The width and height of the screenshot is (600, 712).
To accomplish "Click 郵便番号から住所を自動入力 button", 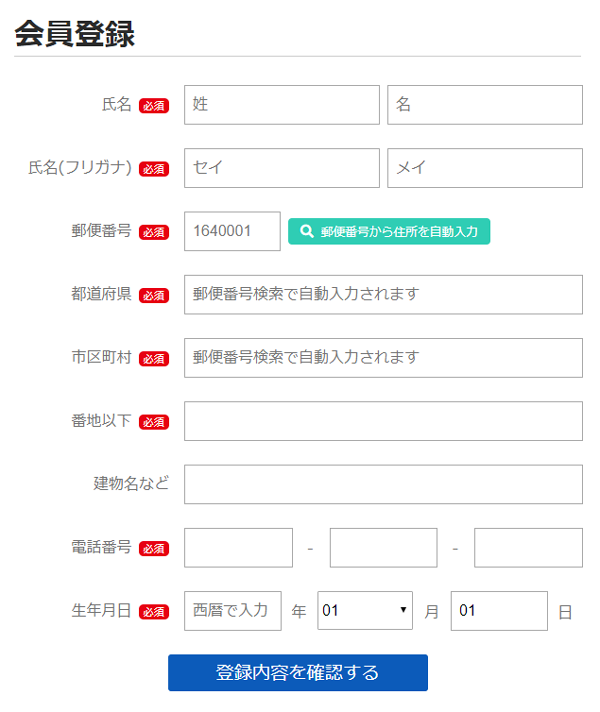I will [389, 231].
